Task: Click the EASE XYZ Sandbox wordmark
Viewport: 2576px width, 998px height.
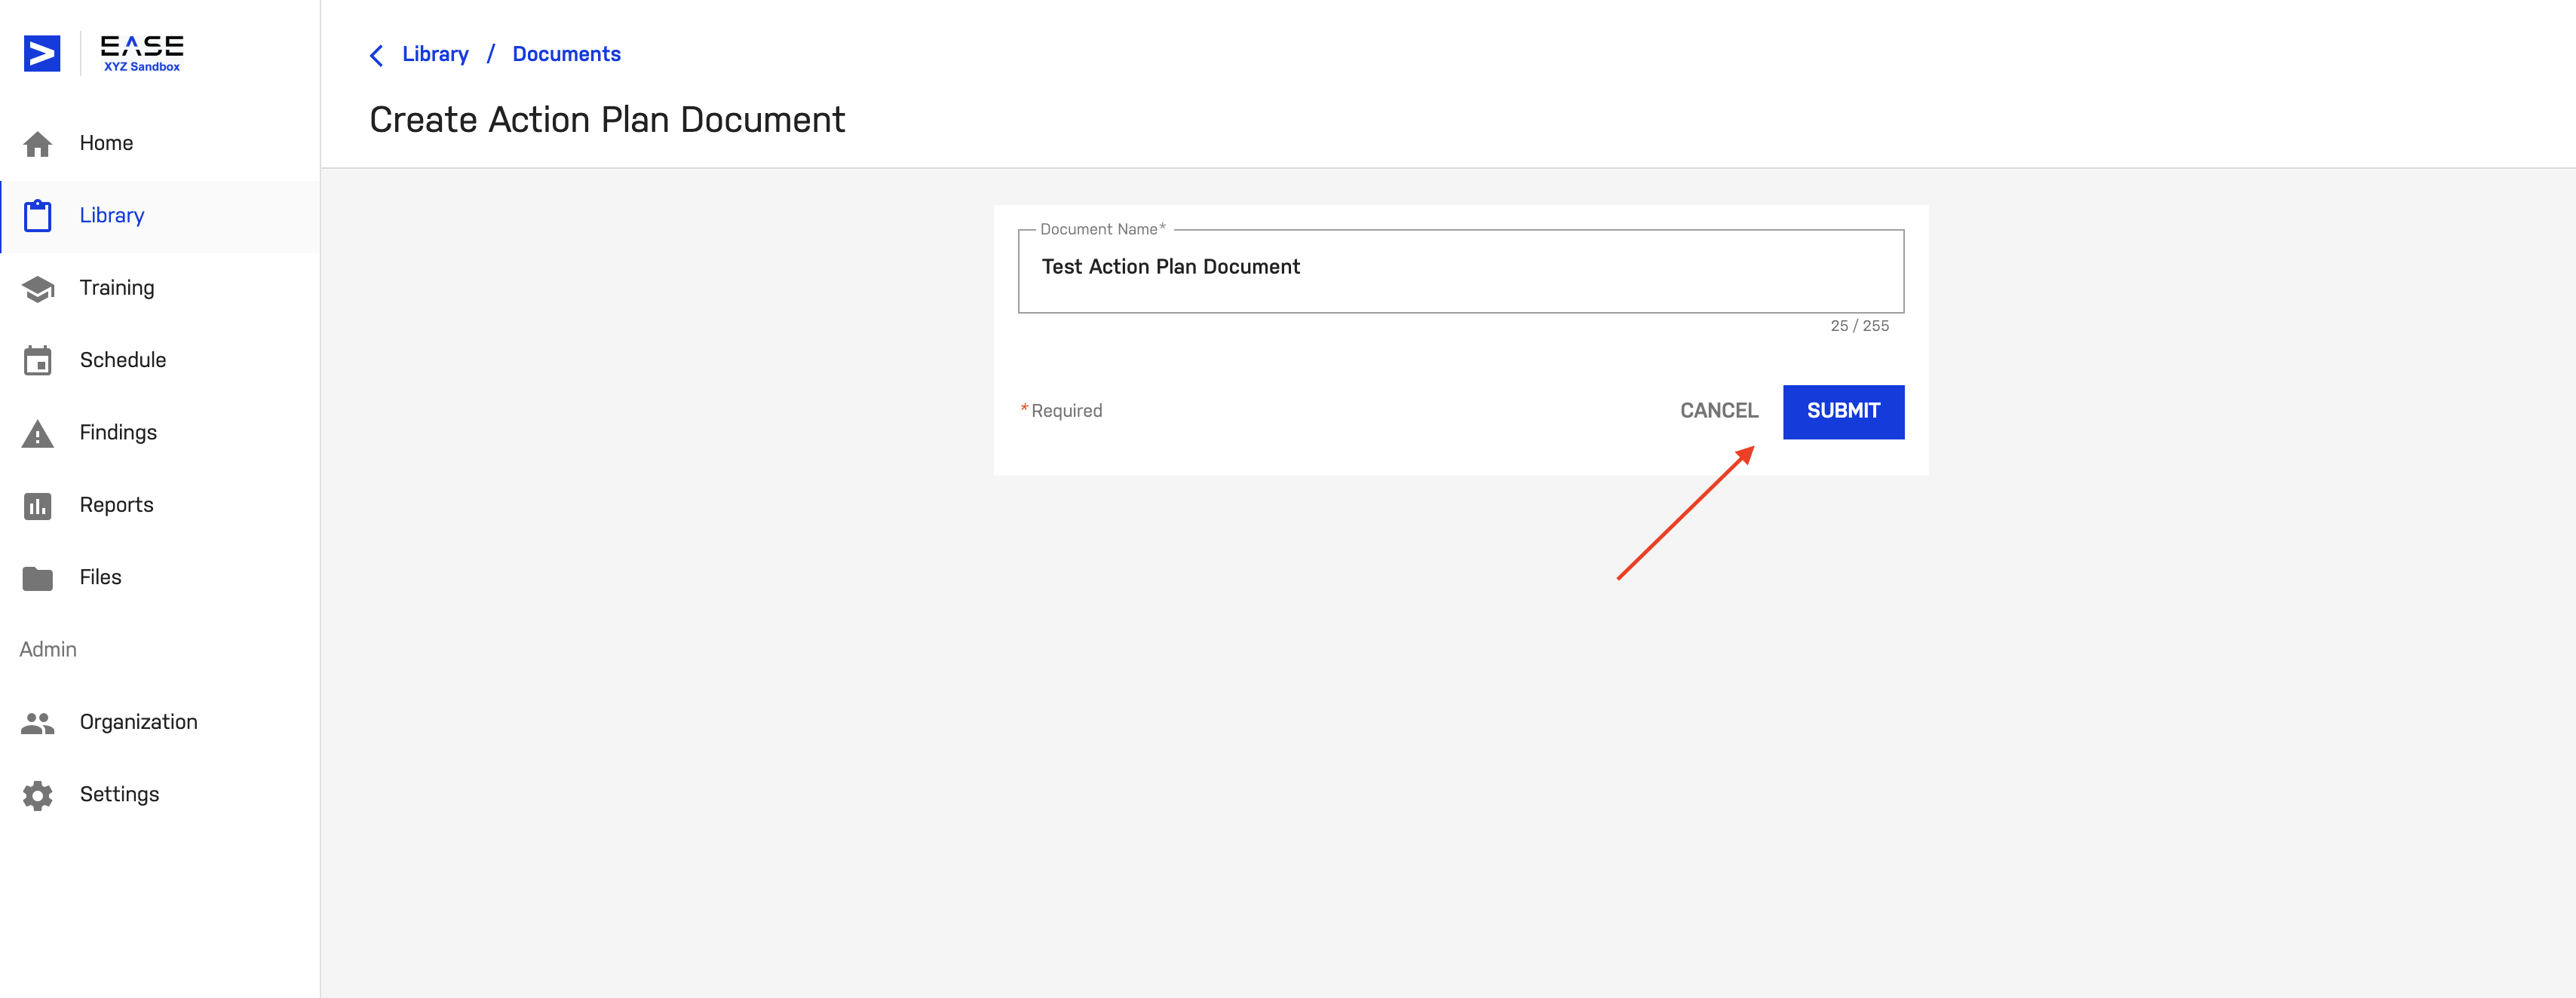Action: click(x=142, y=53)
